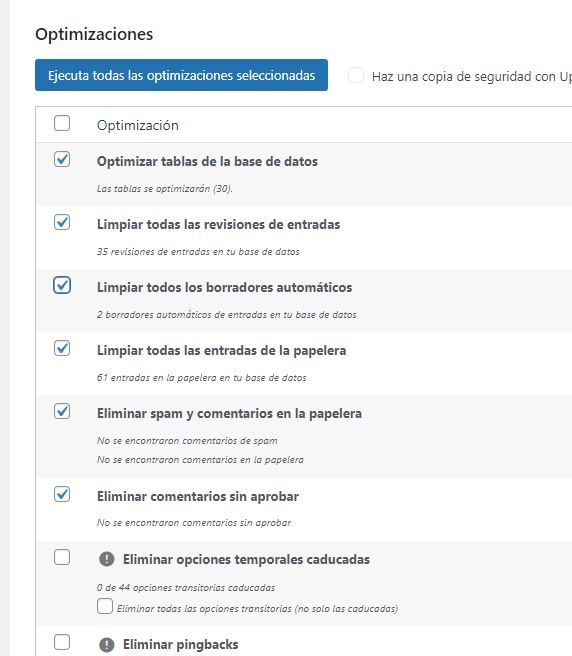Screen dimensions: 572x656
Task: Click the Limpiar todas las revisiones de entradas label
Action: click(218, 224)
